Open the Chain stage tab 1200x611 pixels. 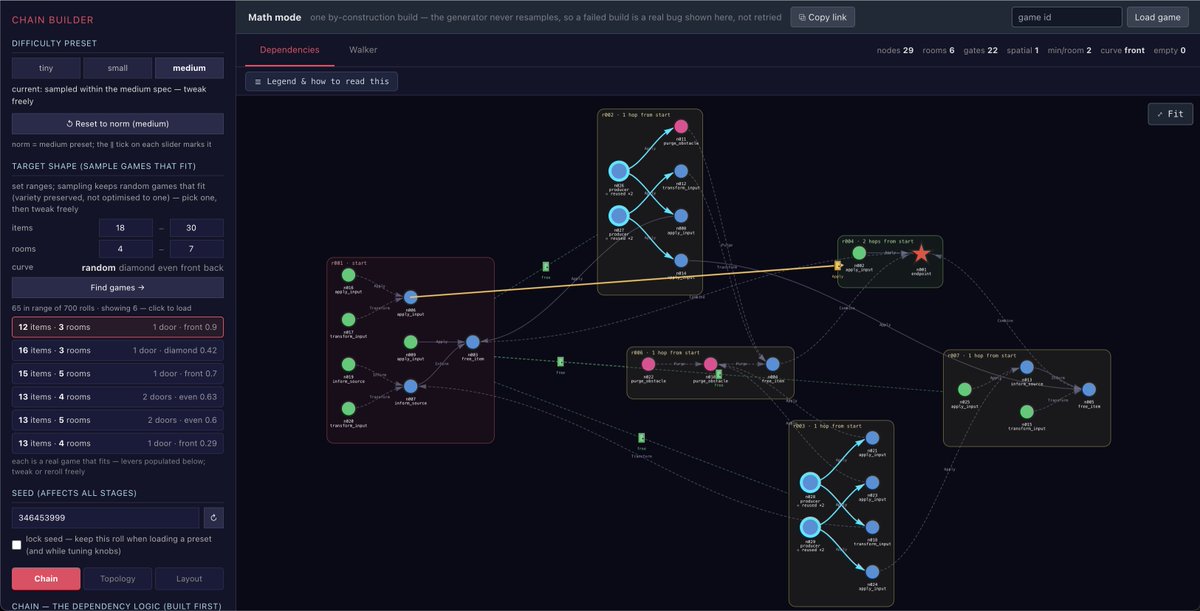[x=46, y=578]
